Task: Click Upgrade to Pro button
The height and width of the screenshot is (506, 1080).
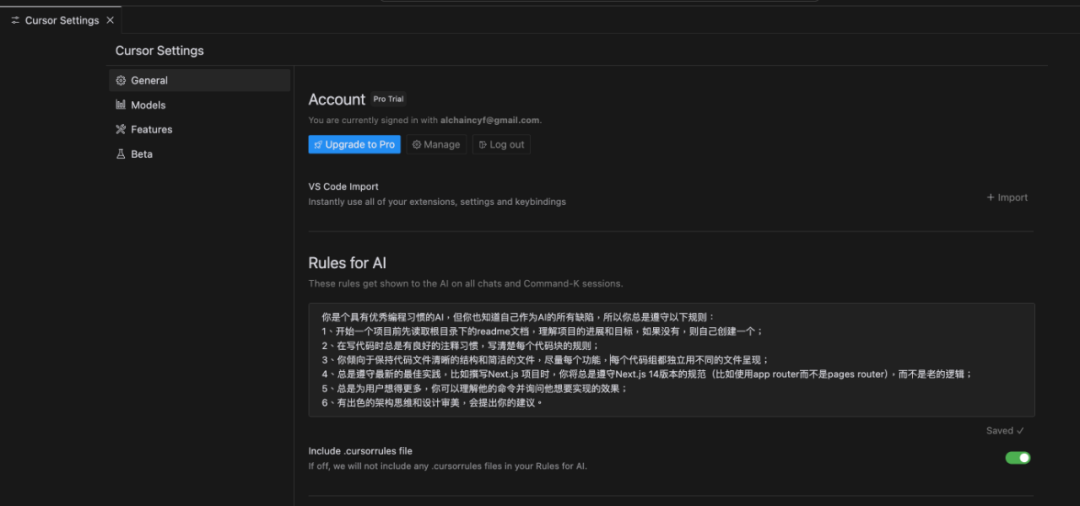Action: pyautogui.click(x=354, y=145)
